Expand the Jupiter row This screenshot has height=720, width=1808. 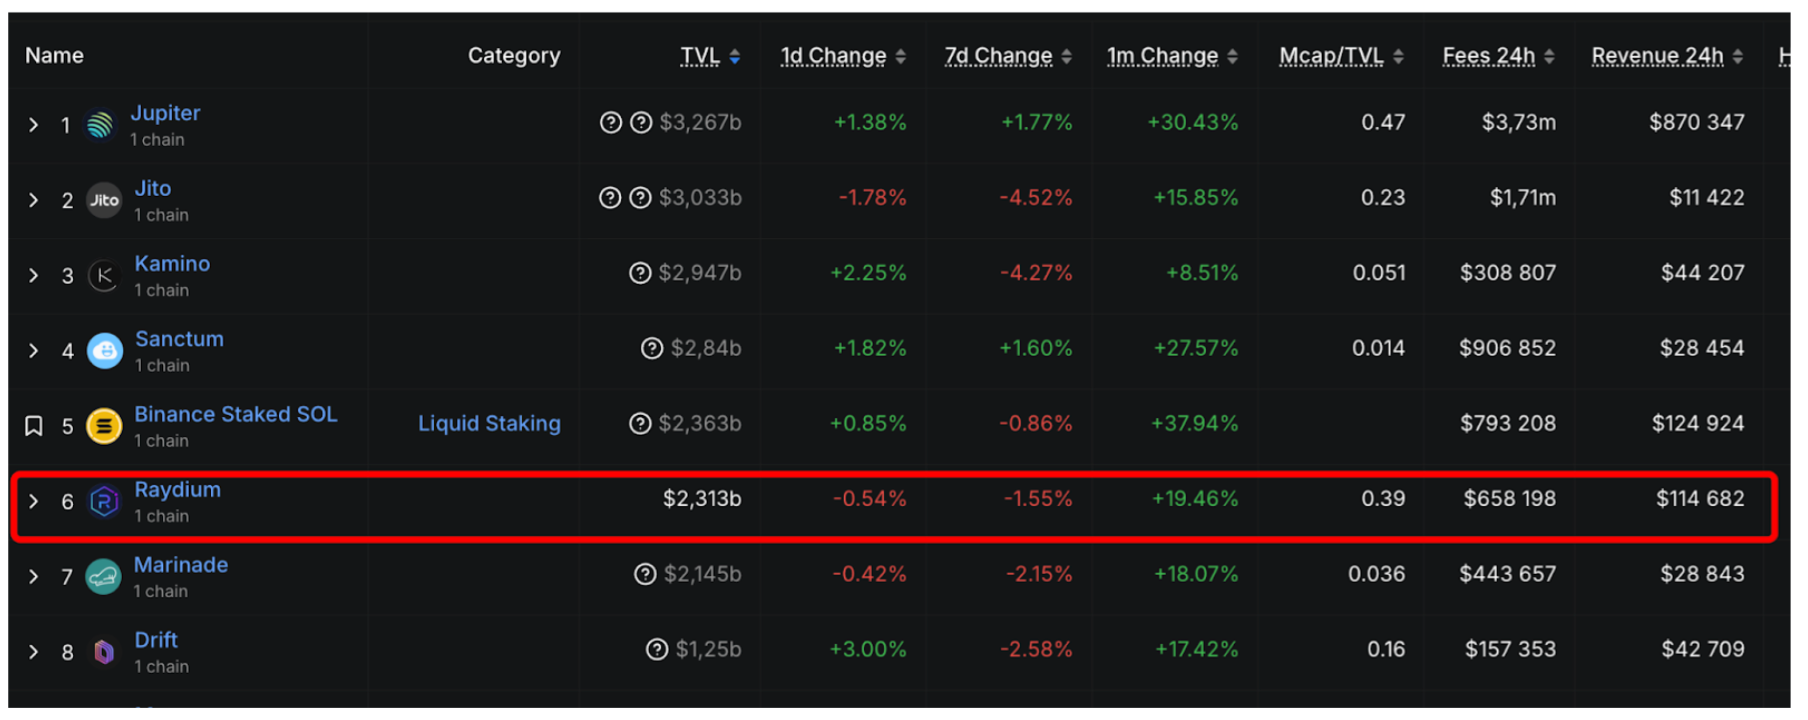[34, 125]
